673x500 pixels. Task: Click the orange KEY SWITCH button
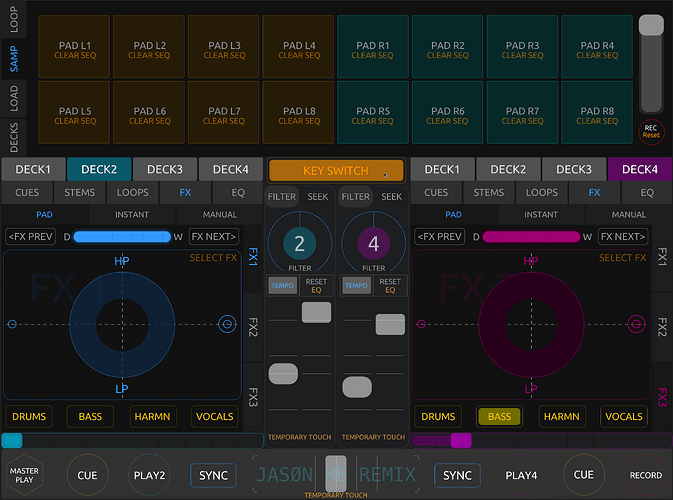pyautogui.click(x=336, y=171)
